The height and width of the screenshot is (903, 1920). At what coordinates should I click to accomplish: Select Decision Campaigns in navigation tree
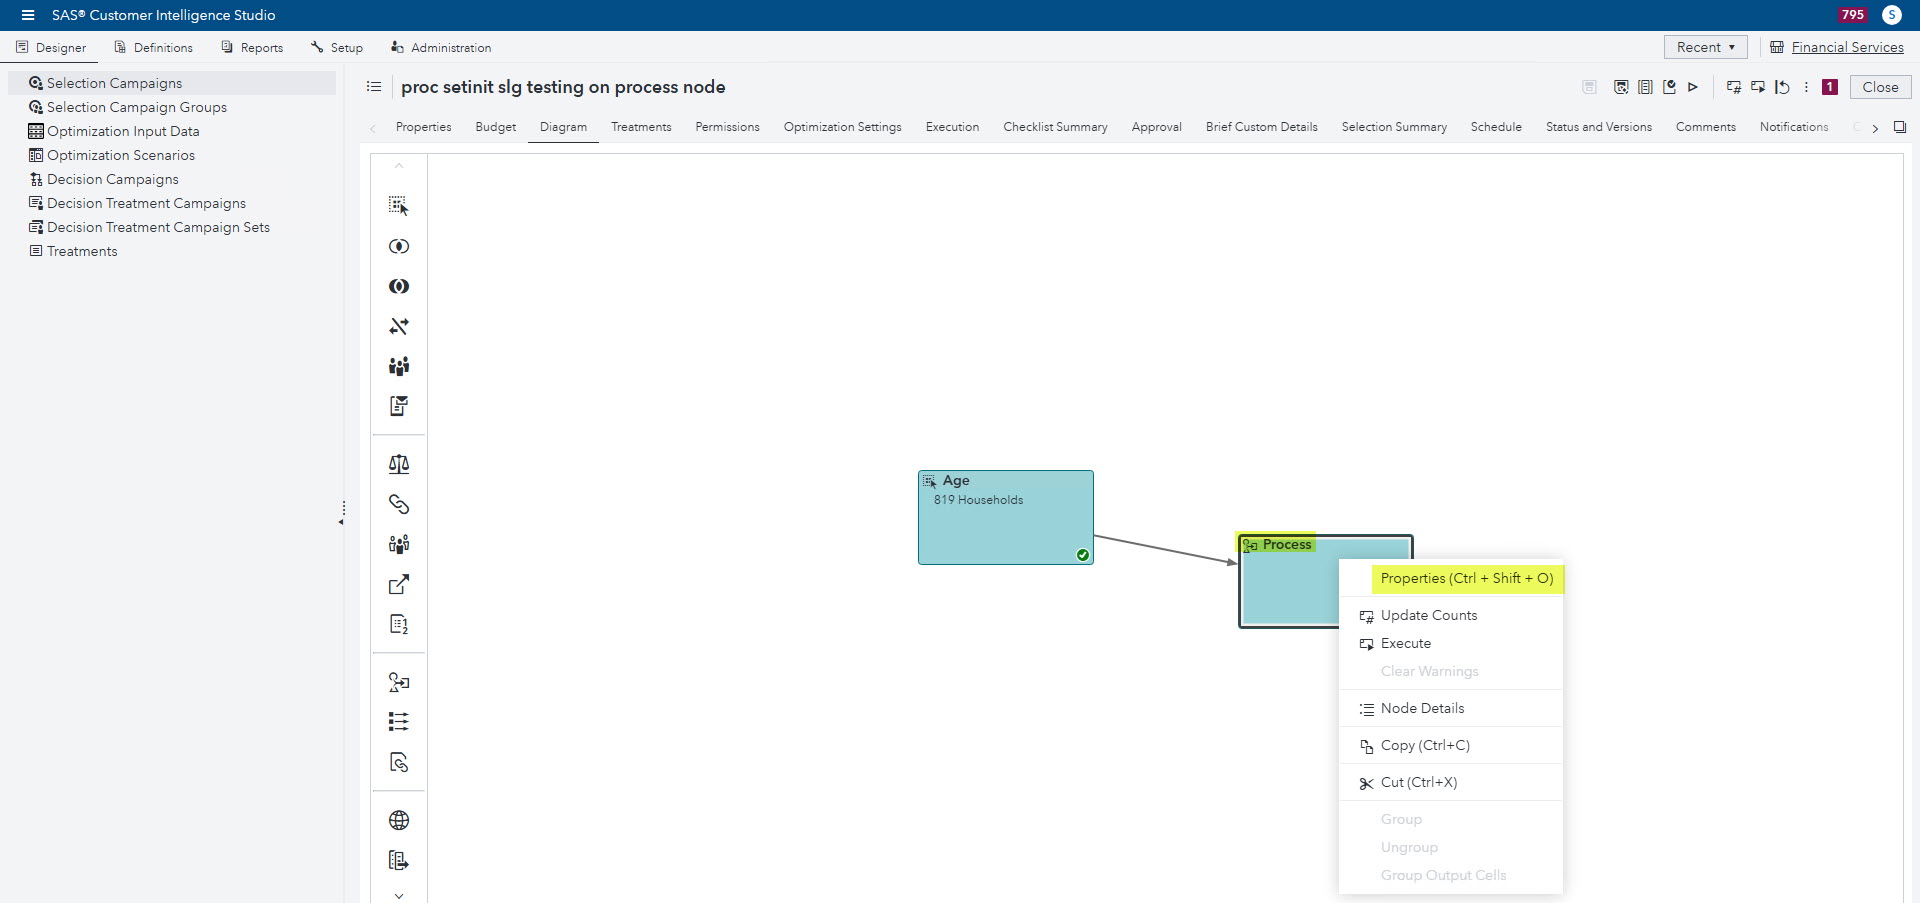click(x=113, y=179)
